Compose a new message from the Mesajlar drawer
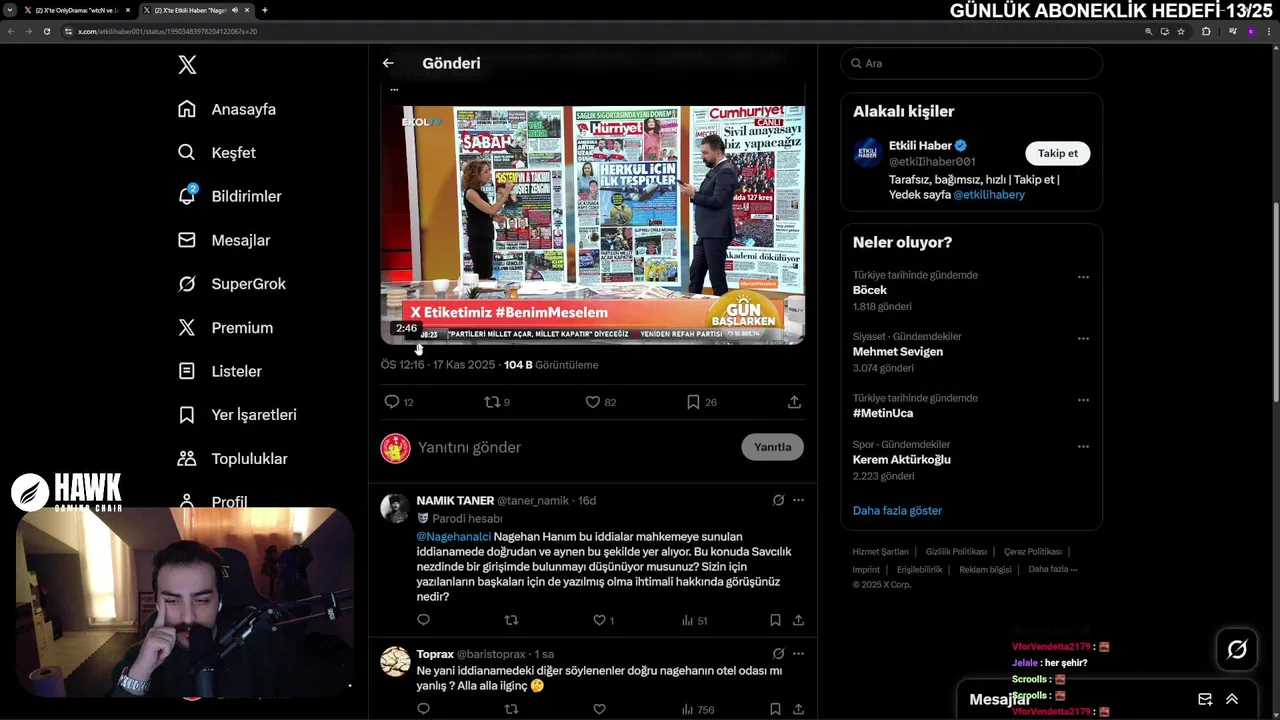Screen dimensions: 1280x720 [1205, 699]
